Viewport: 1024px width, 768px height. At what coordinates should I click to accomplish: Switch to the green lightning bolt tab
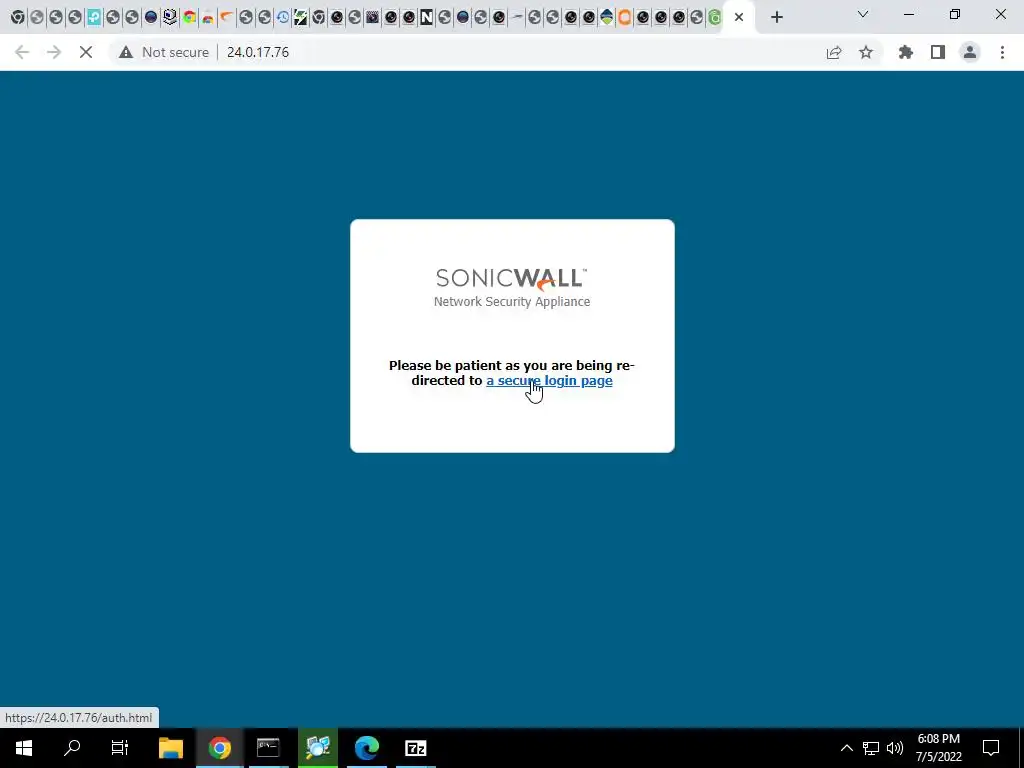(300, 18)
